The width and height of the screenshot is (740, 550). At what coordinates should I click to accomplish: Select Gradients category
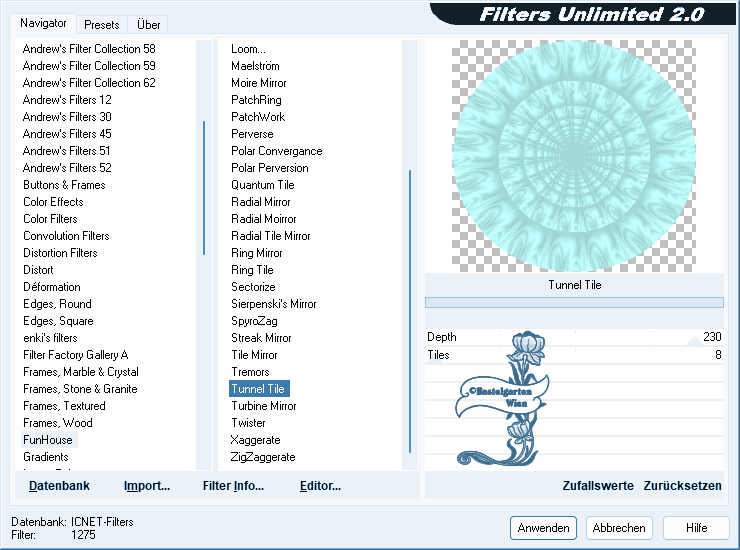[46, 457]
